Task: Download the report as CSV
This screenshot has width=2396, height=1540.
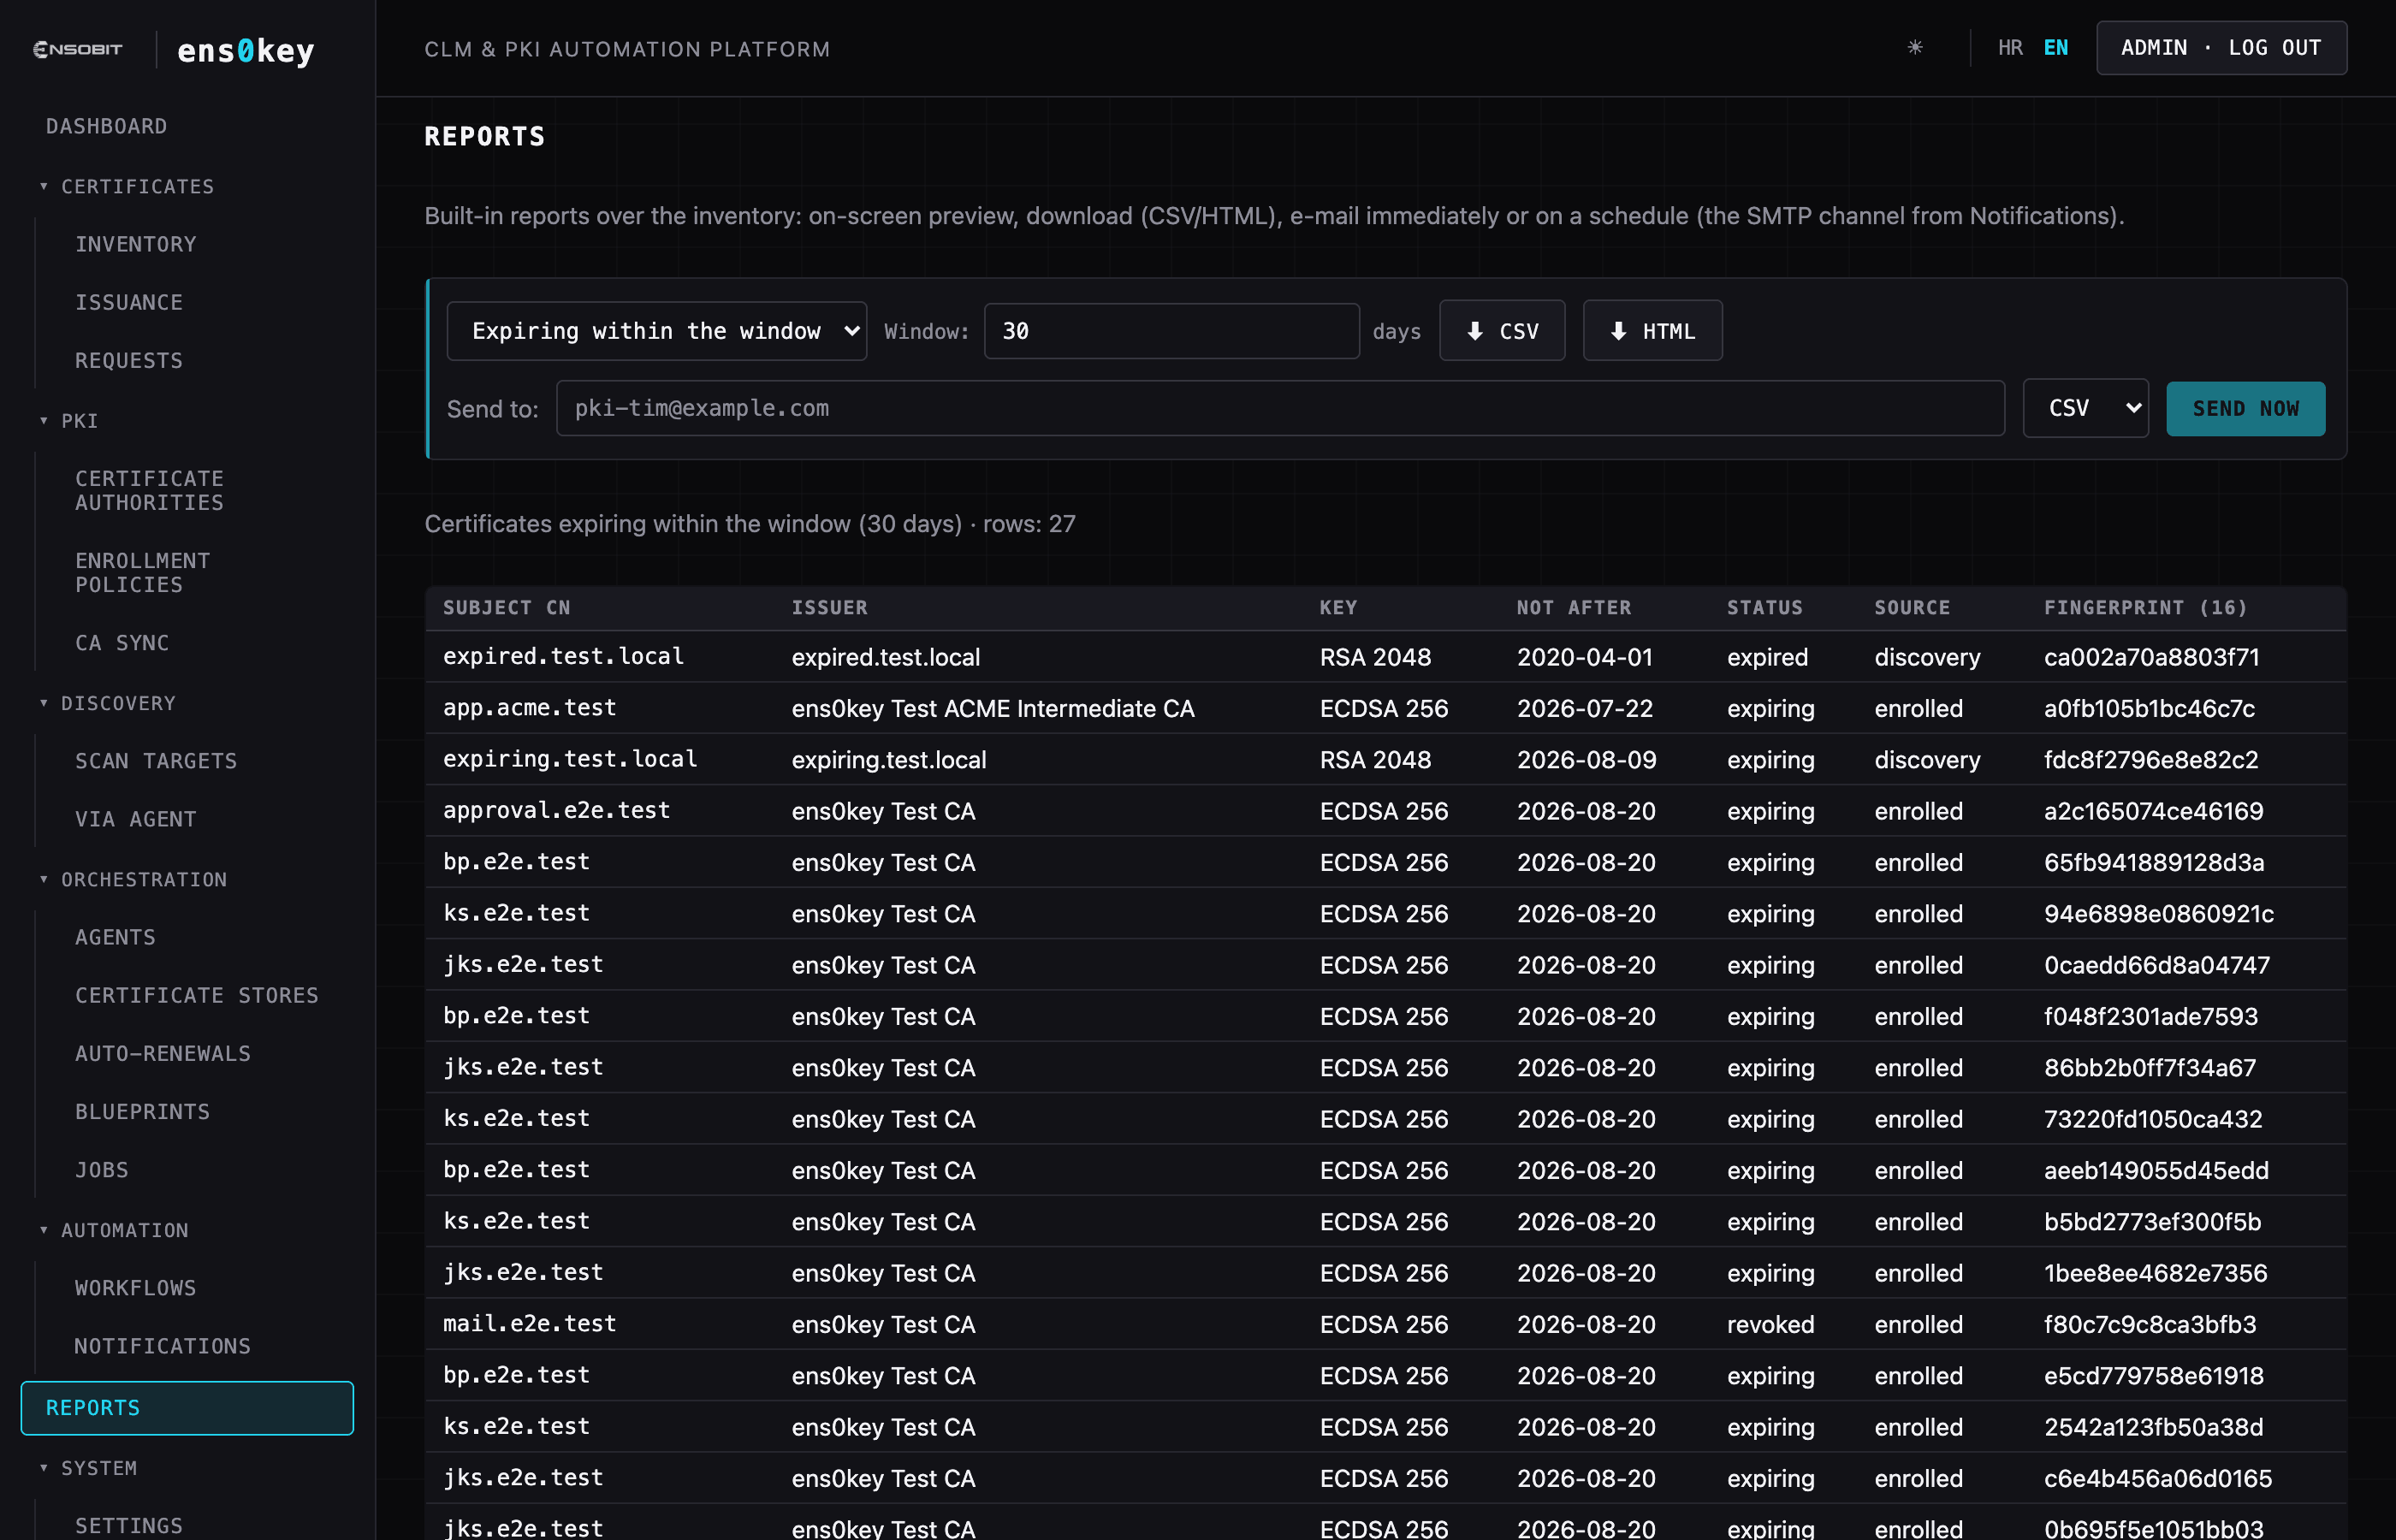Action: (1502, 331)
